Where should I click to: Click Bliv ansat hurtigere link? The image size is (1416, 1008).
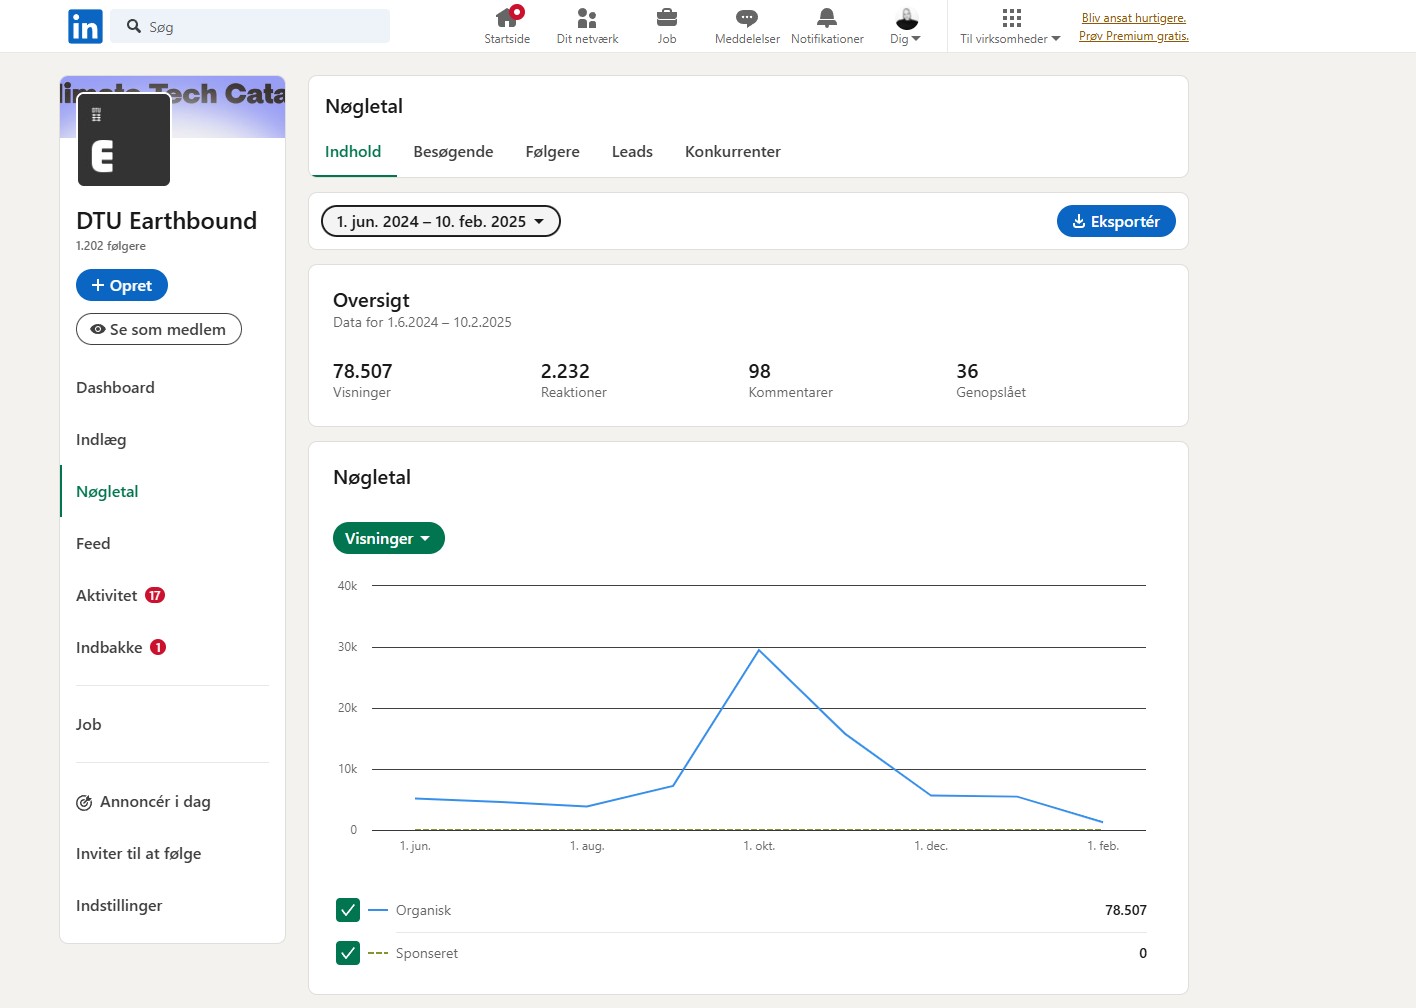[1134, 18]
